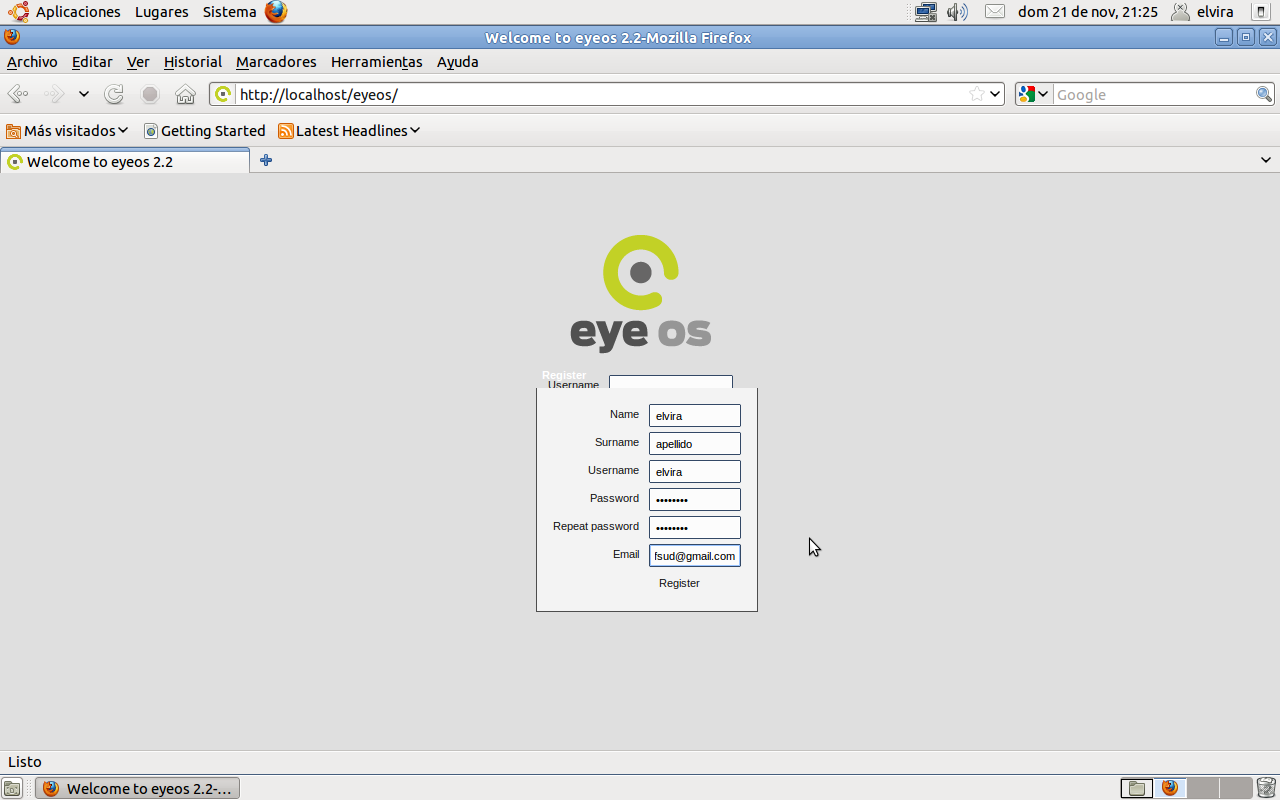
Task: Click the Show desktop icon in bottom panel
Action: click(x=12, y=788)
